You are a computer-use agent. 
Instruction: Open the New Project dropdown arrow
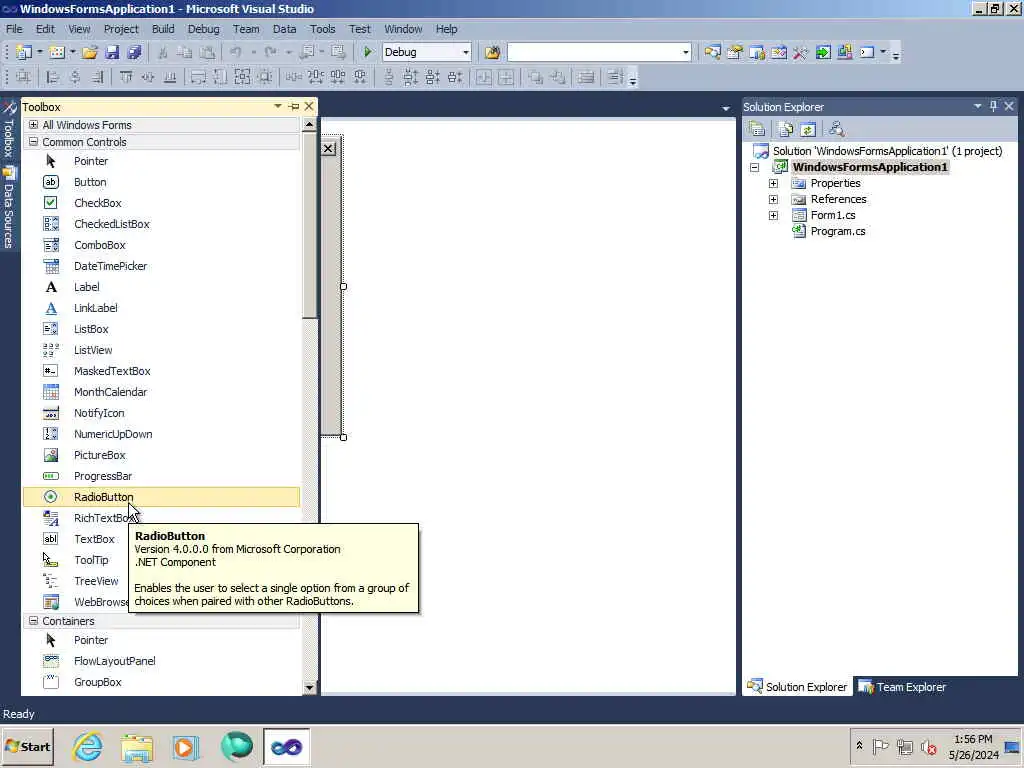point(40,52)
